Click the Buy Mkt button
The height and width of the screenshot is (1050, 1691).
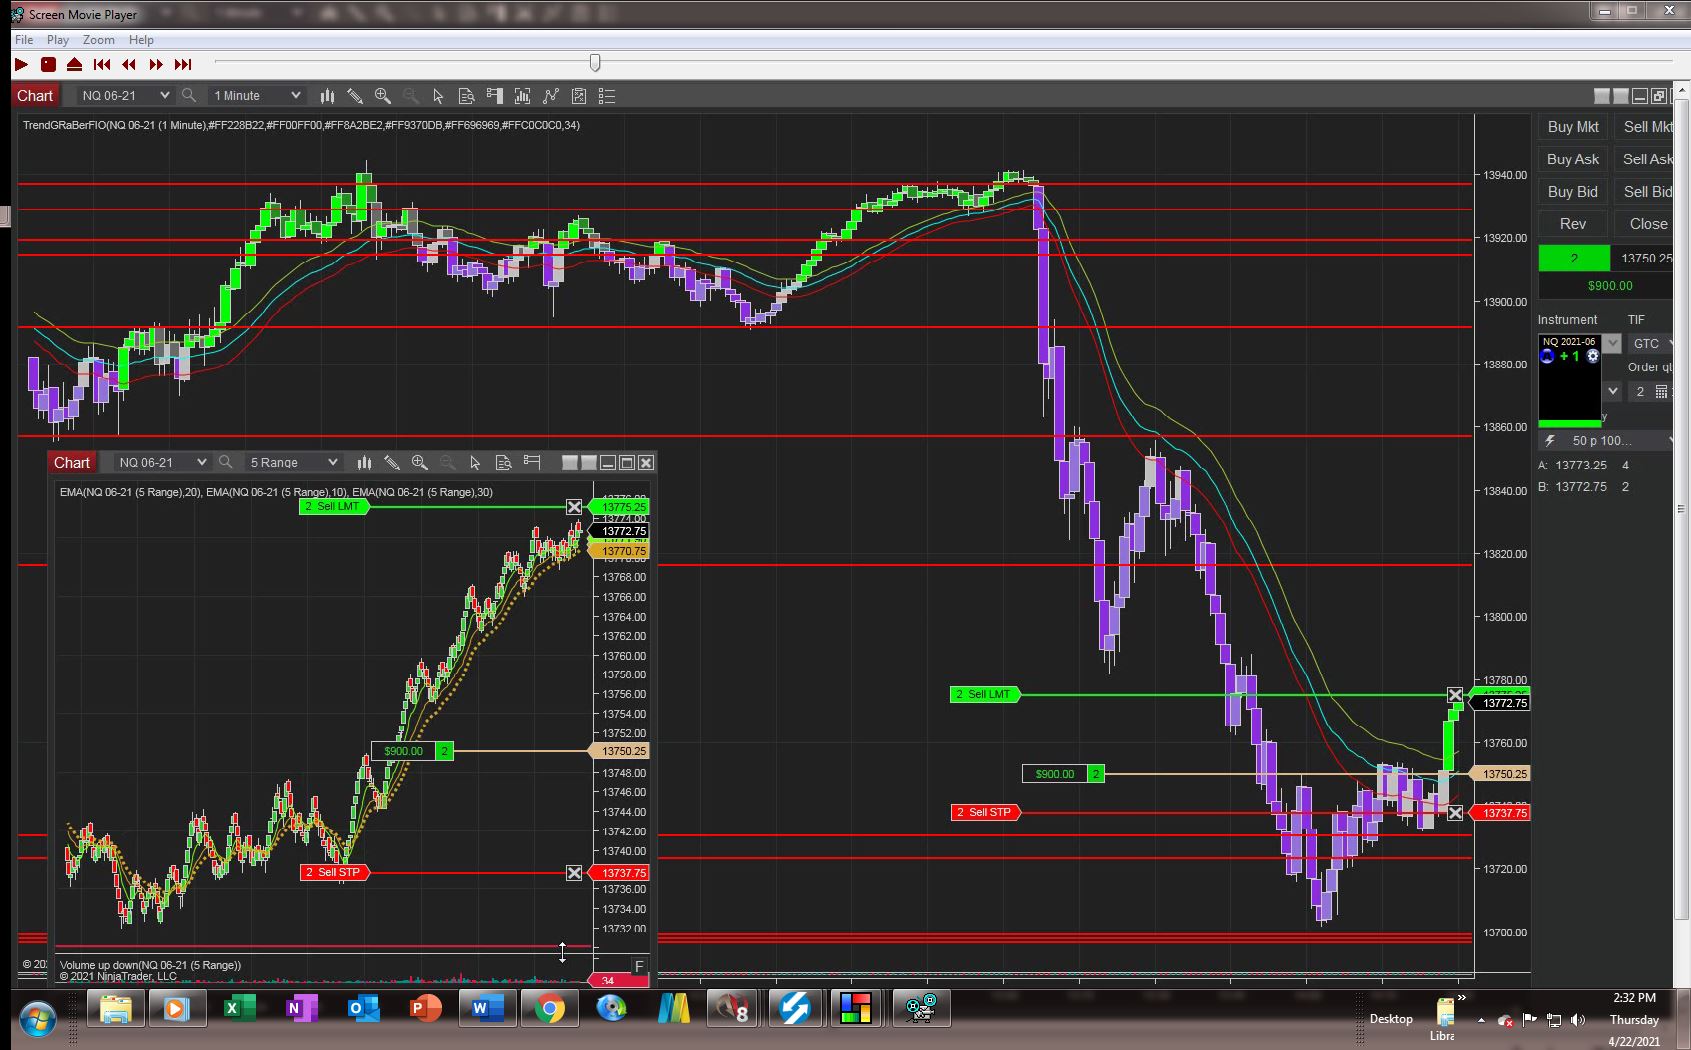1573,127
